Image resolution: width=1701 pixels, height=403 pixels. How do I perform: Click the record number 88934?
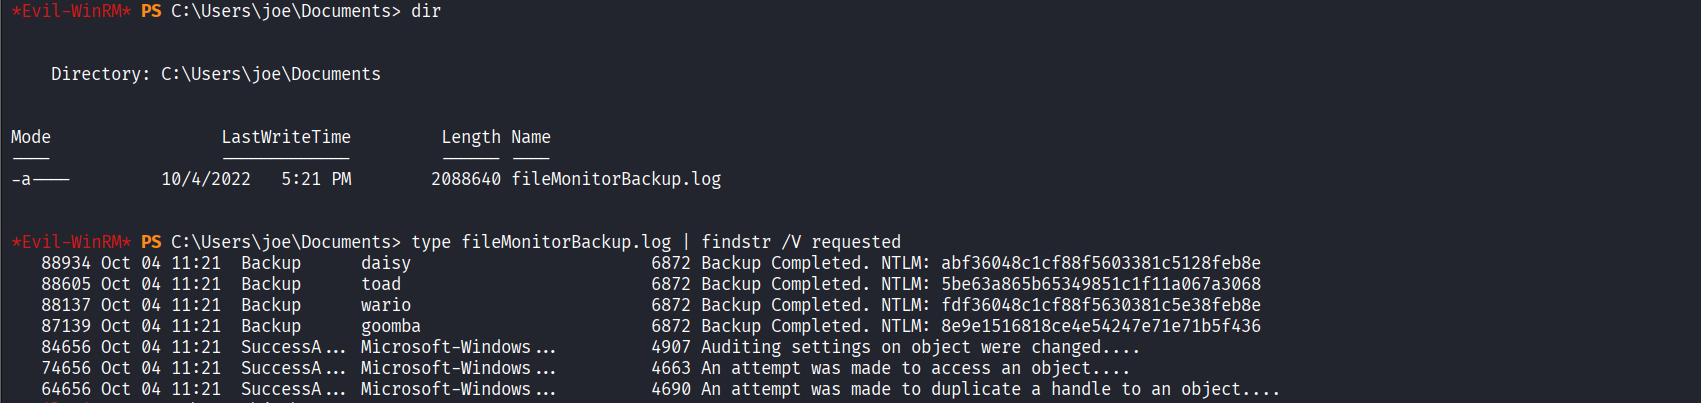66,263
